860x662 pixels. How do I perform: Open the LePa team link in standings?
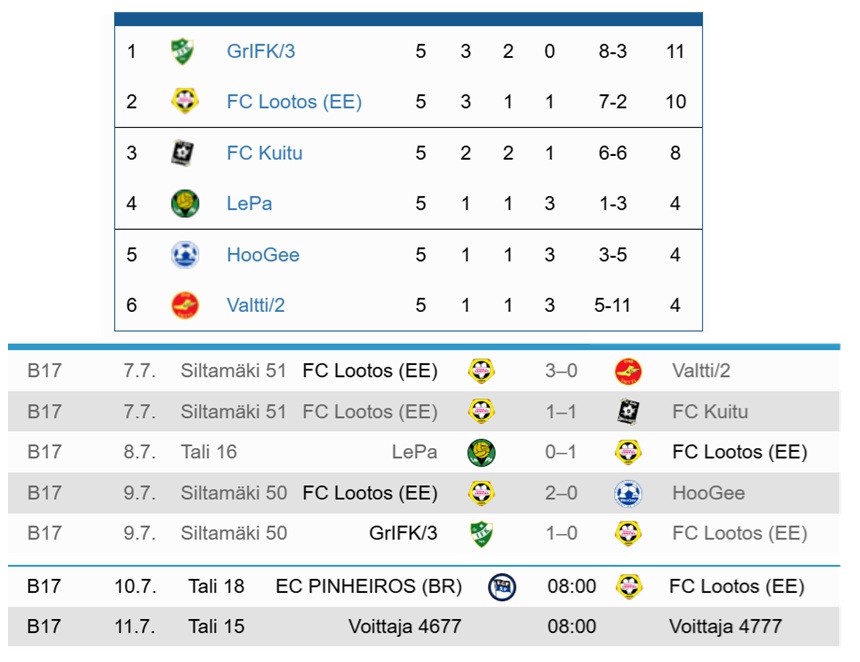click(249, 203)
